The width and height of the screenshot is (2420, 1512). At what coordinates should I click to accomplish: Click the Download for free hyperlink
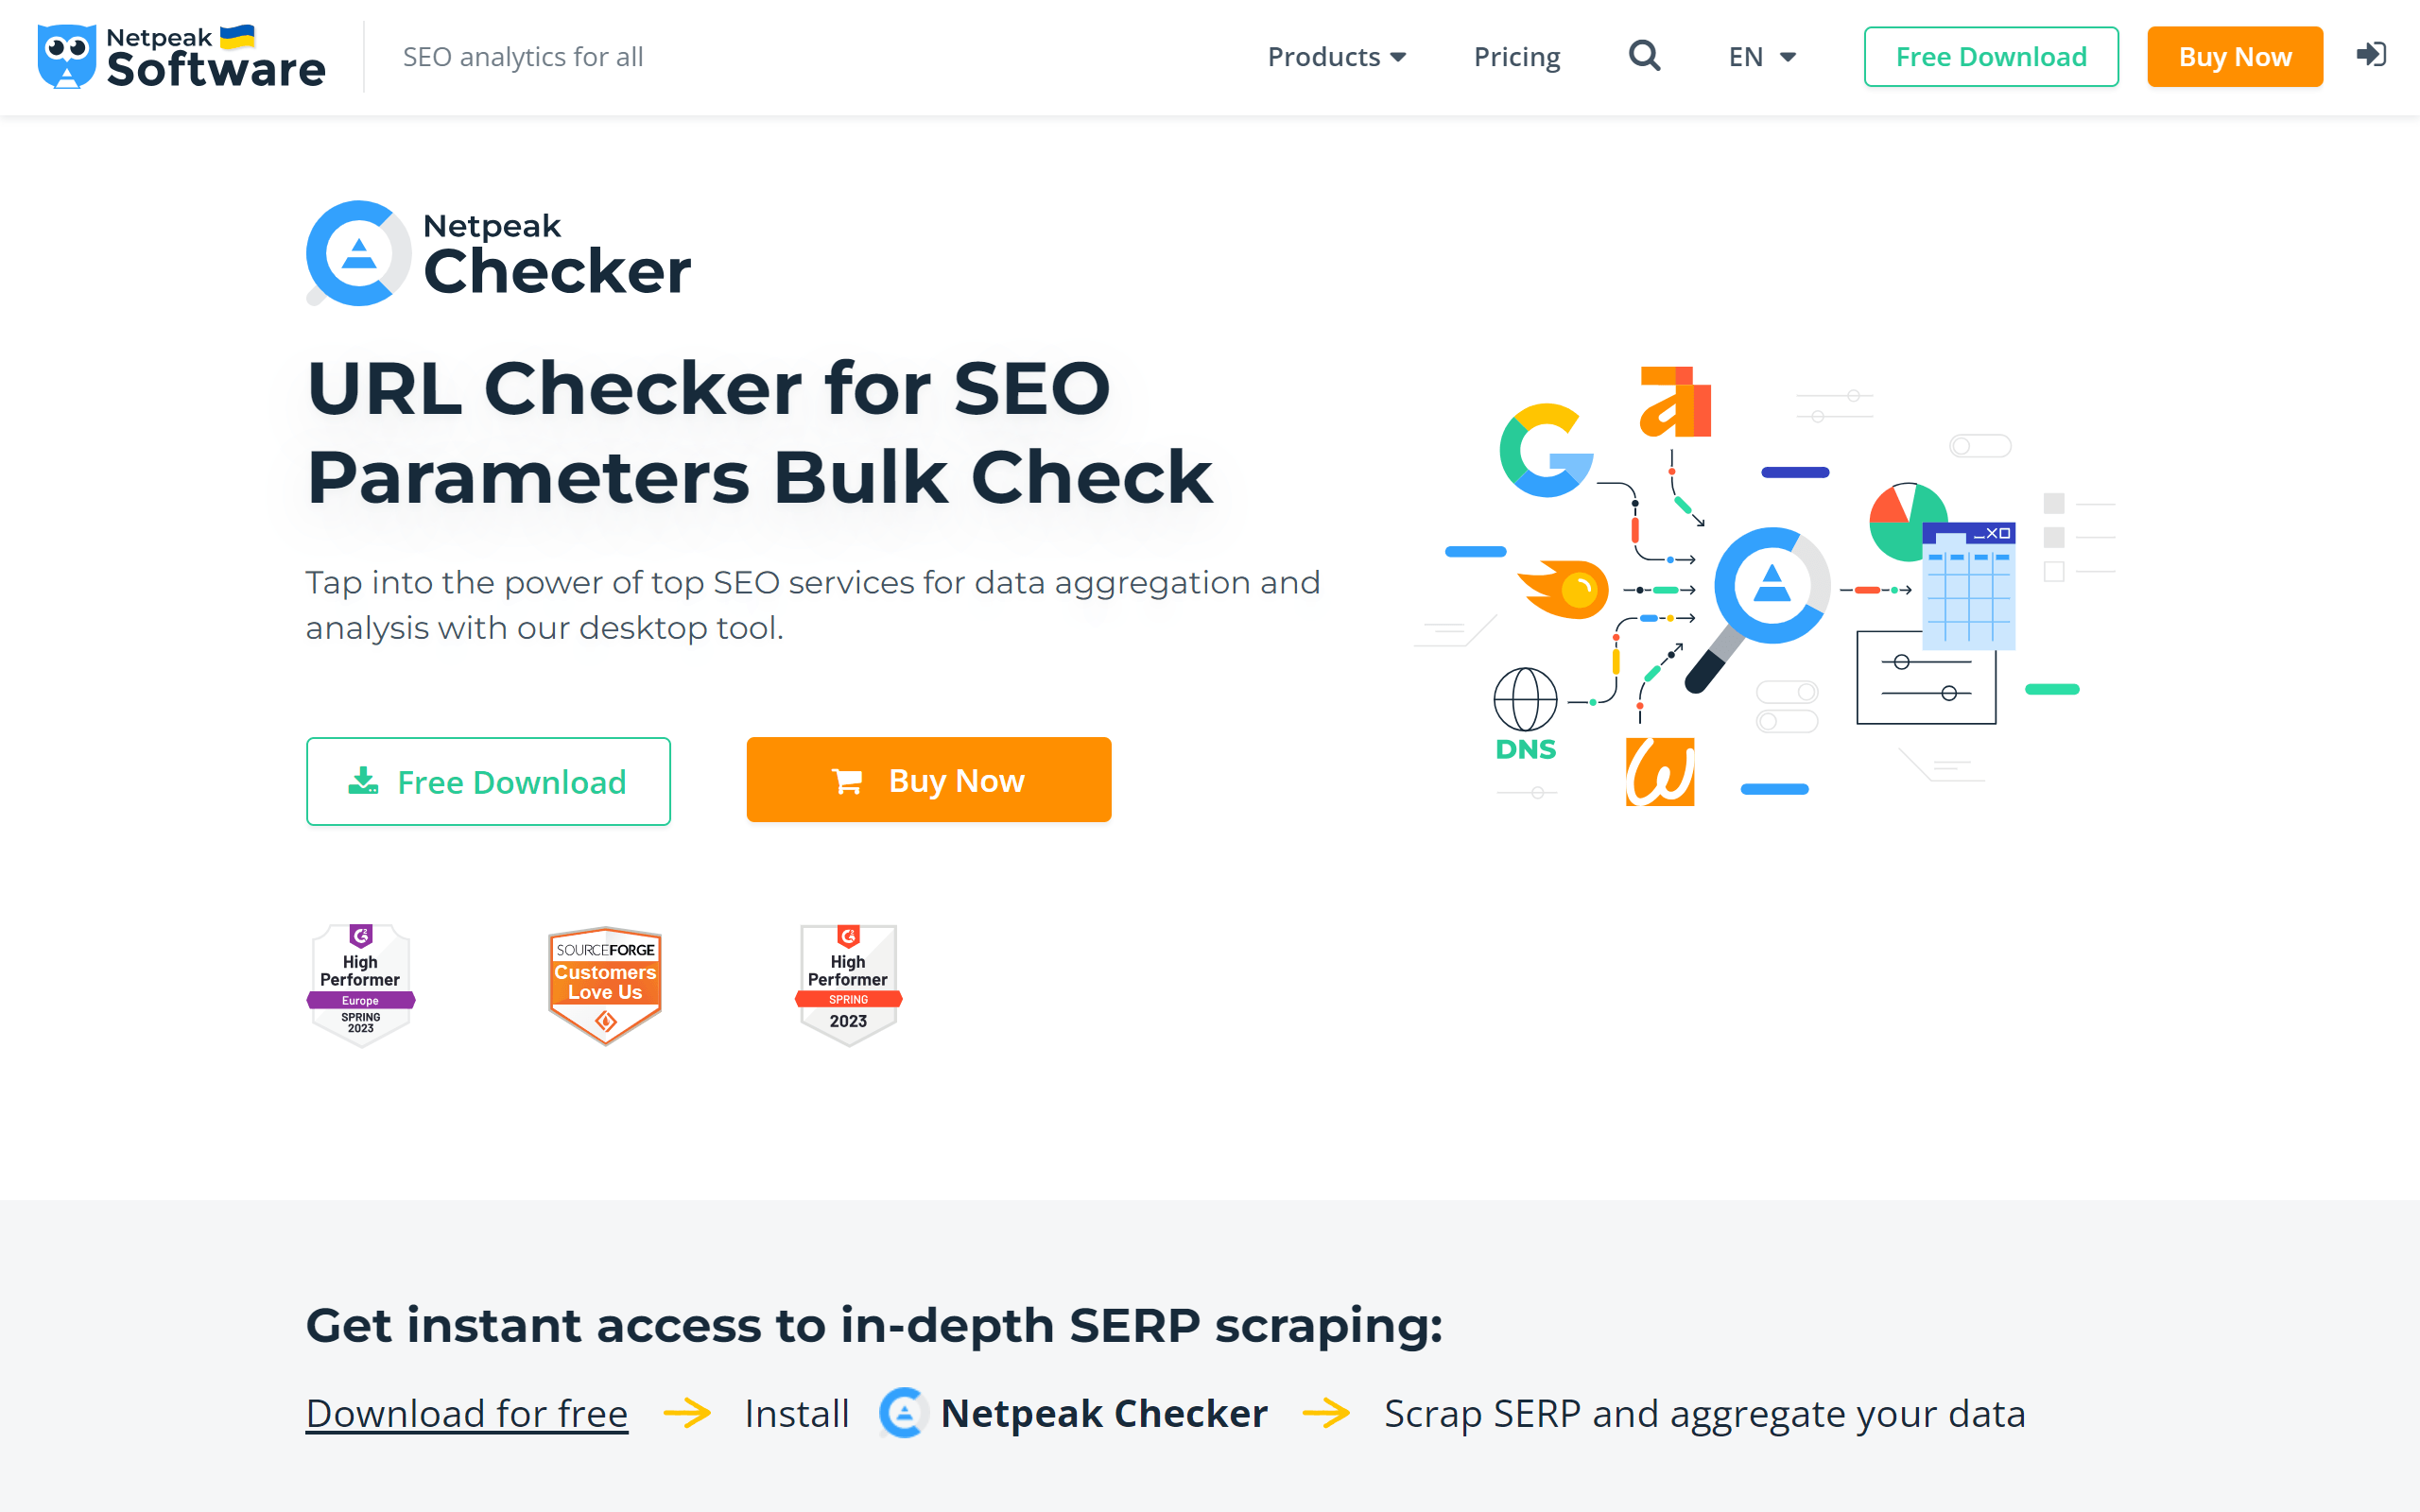(x=467, y=1413)
